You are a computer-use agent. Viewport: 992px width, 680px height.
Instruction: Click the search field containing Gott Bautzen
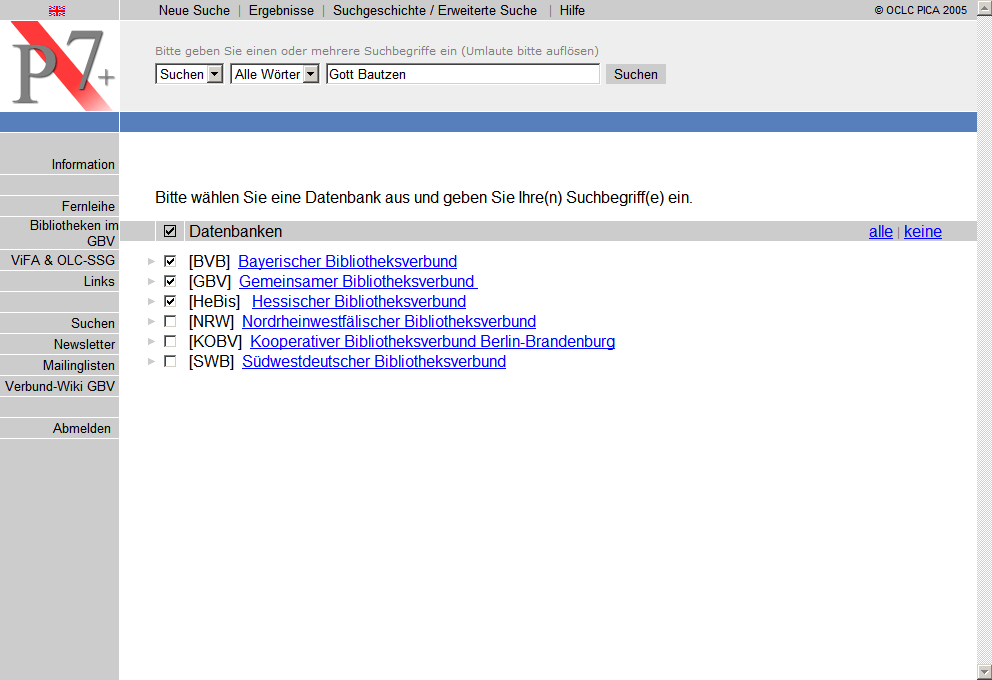(x=463, y=74)
